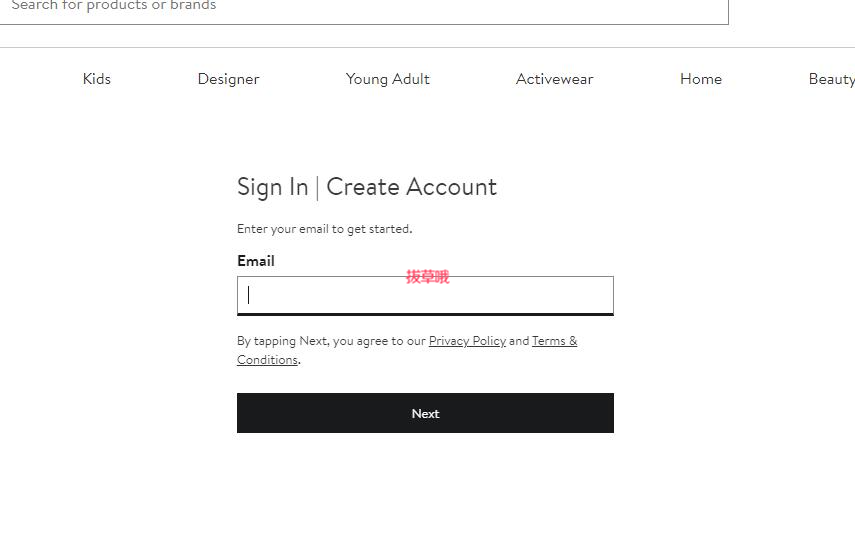Screen dimensions: 855x553
Task: Click the "Sign In" heading text
Action: (x=273, y=188)
